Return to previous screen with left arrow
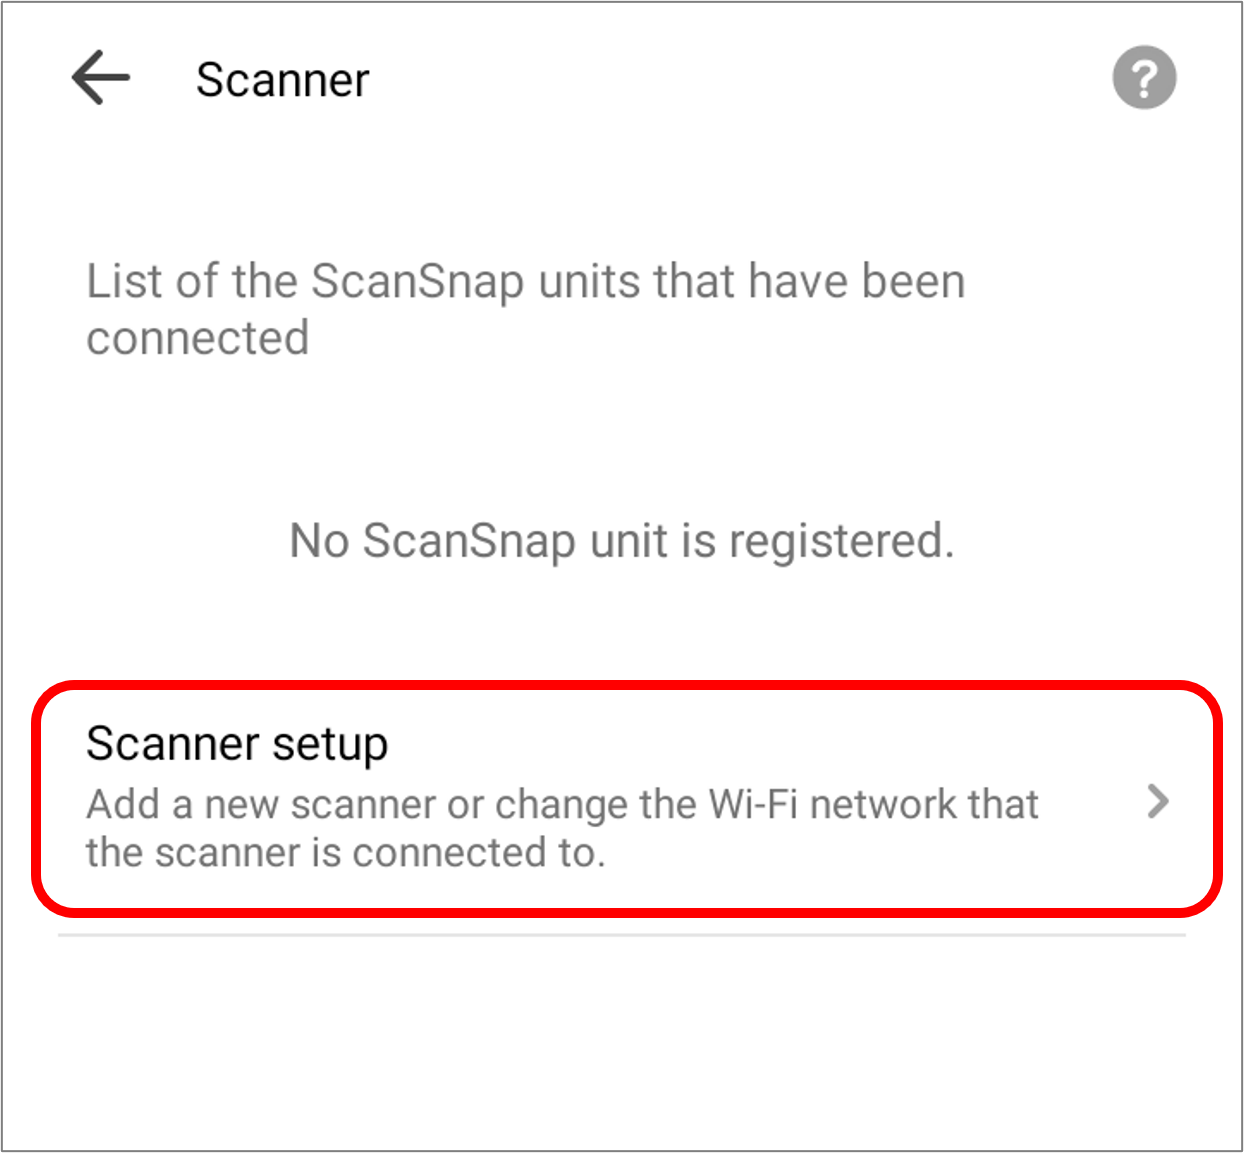Image resolution: width=1244 pixels, height=1153 pixels. (x=101, y=78)
